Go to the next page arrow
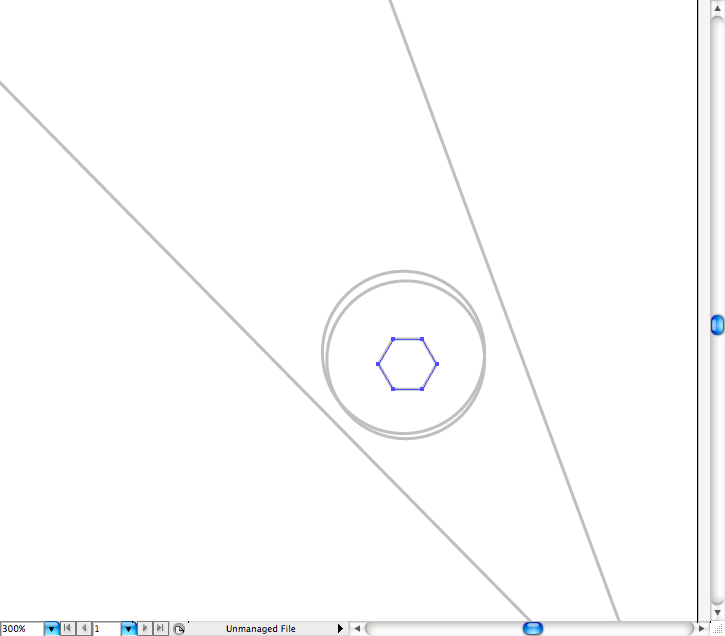Image resolution: width=725 pixels, height=636 pixels. [145, 629]
